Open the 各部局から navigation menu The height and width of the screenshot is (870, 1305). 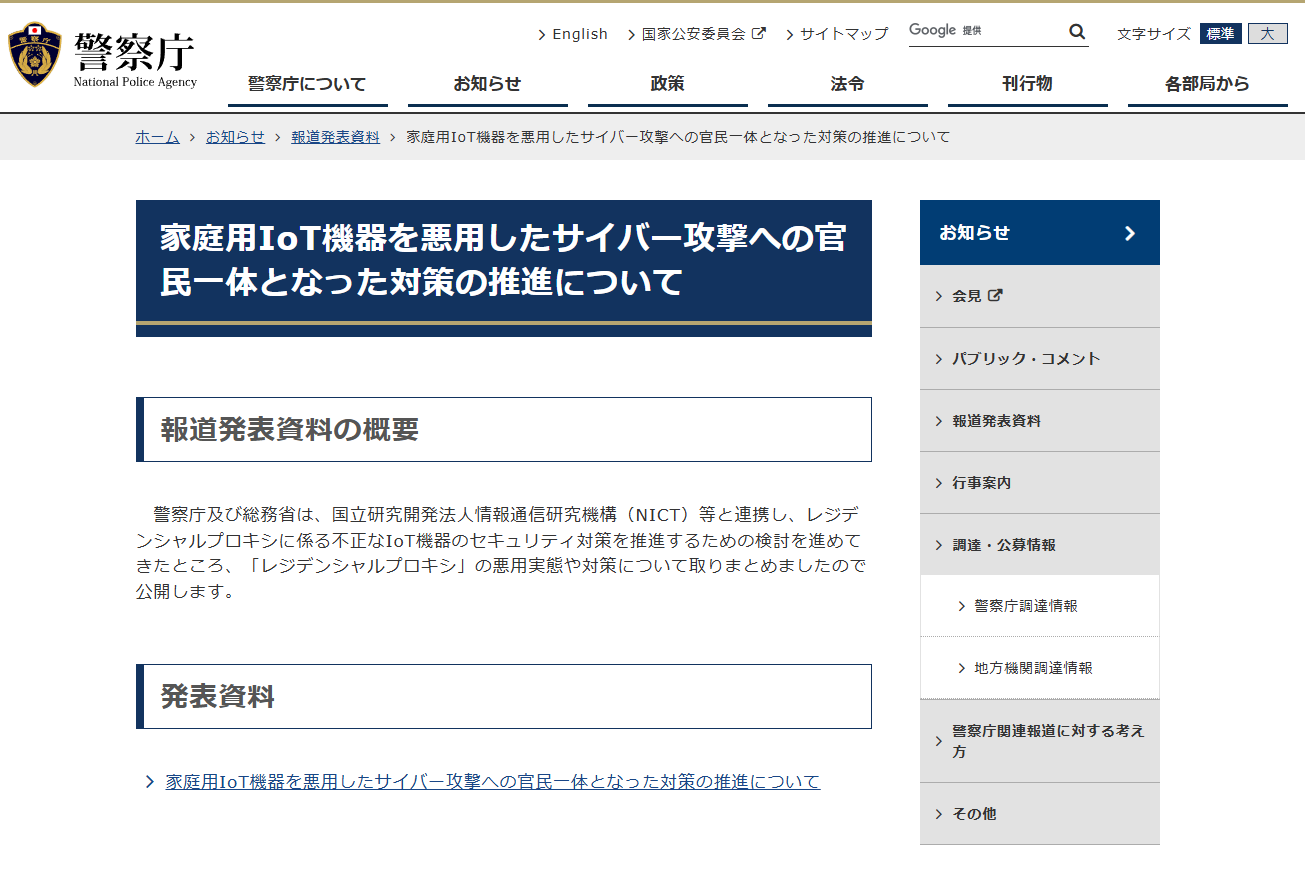pyautogui.click(x=1207, y=84)
